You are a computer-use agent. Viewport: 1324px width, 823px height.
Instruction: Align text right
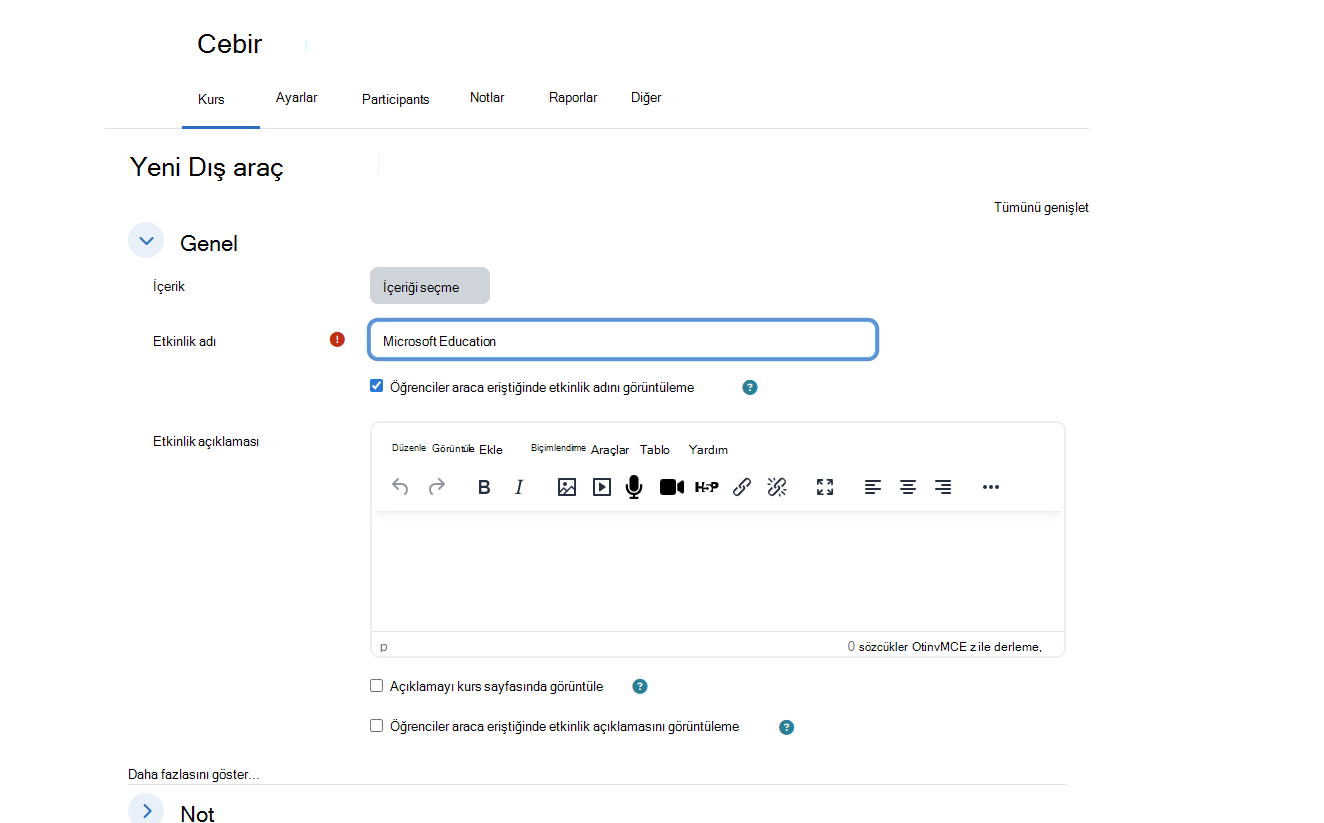[x=943, y=487]
